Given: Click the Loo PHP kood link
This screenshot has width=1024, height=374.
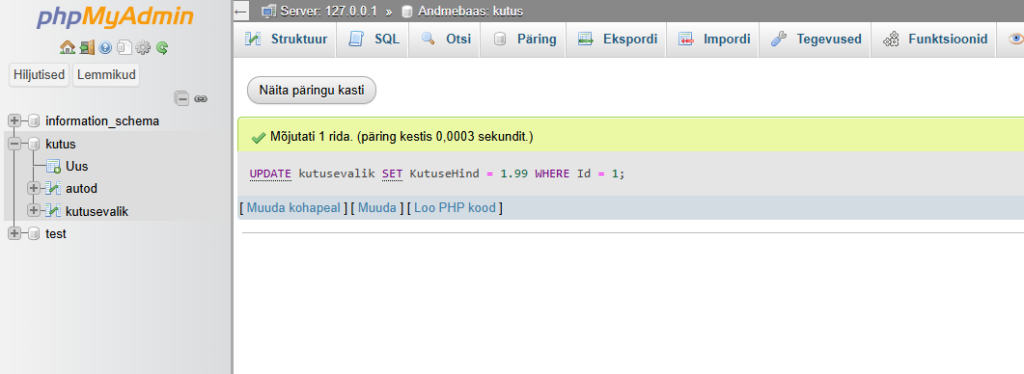Looking at the screenshot, I should [x=456, y=208].
